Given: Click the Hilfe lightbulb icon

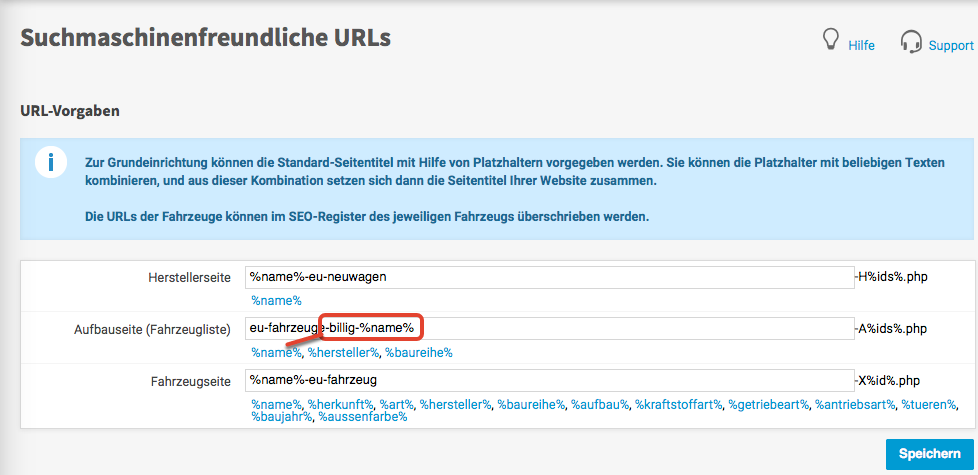Looking at the screenshot, I should [x=829, y=40].
